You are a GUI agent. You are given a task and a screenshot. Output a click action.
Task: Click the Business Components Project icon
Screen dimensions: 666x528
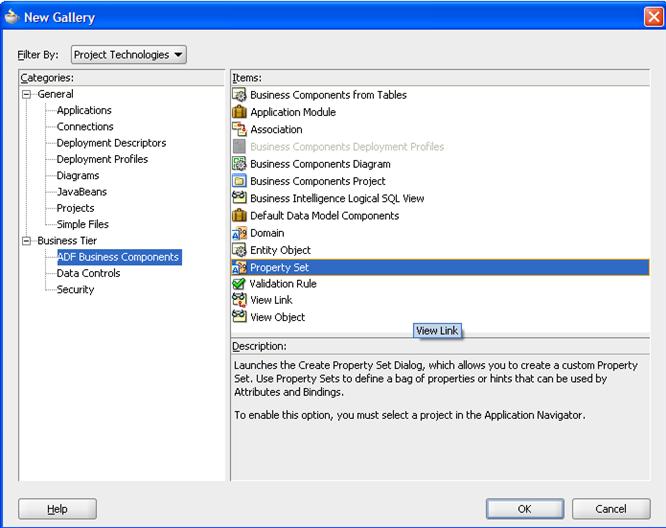tap(239, 181)
